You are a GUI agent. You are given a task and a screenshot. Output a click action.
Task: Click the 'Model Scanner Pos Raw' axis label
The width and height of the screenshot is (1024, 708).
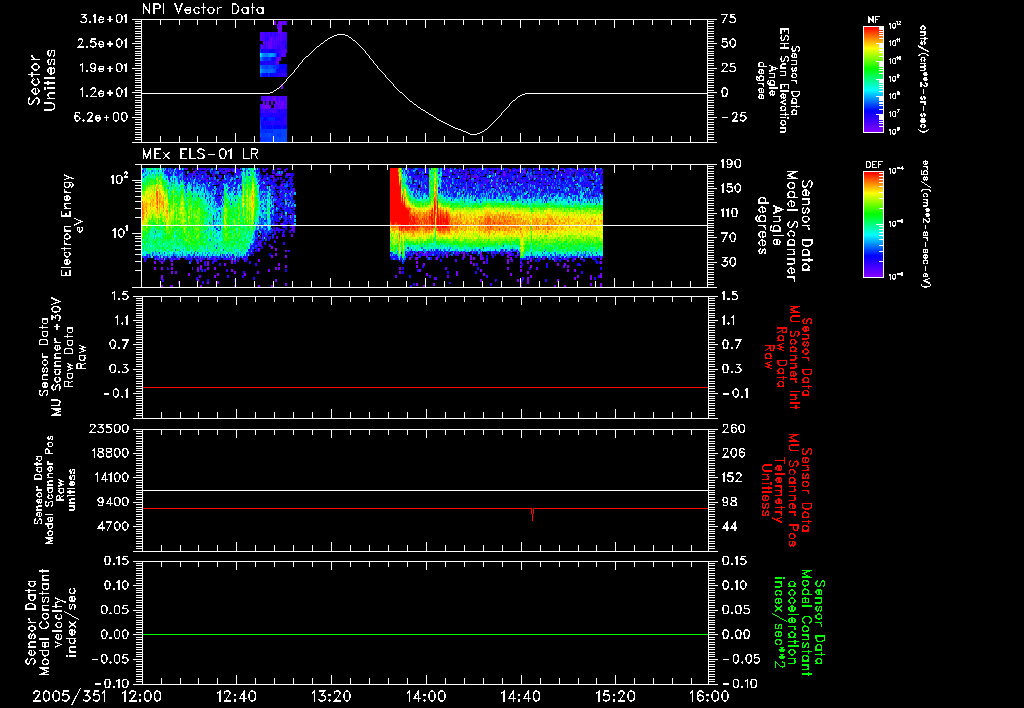55,490
